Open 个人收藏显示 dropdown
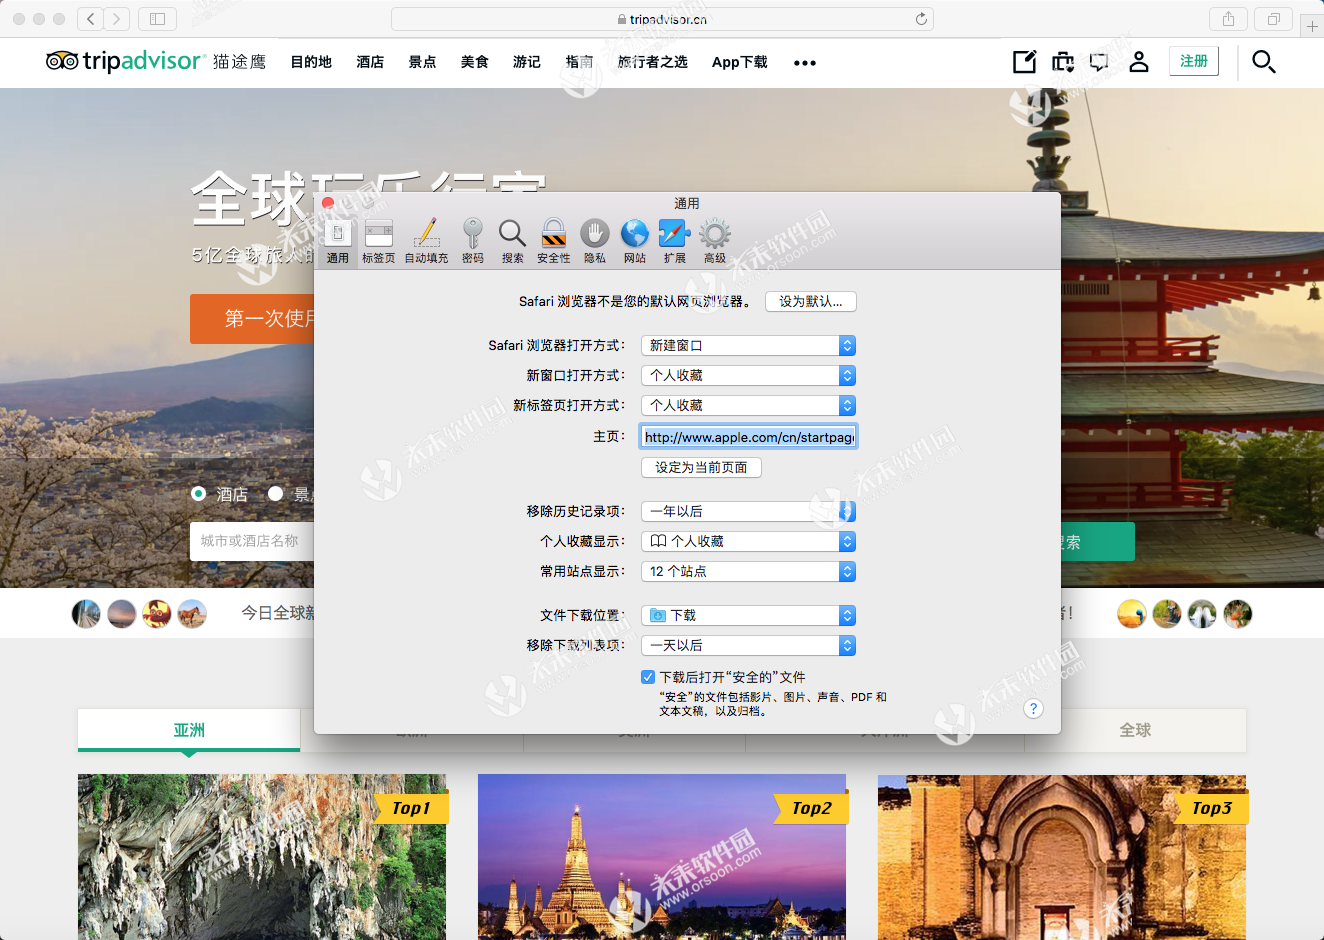 tap(748, 541)
